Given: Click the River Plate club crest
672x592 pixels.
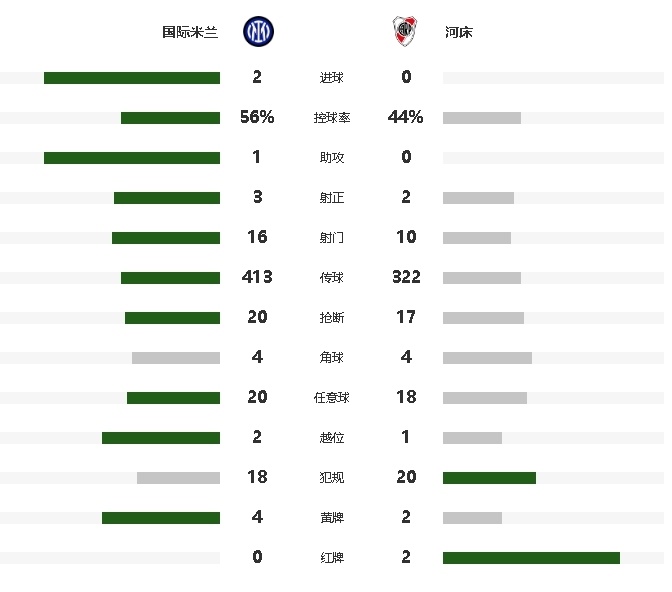Looking at the screenshot, I should coord(405,31).
